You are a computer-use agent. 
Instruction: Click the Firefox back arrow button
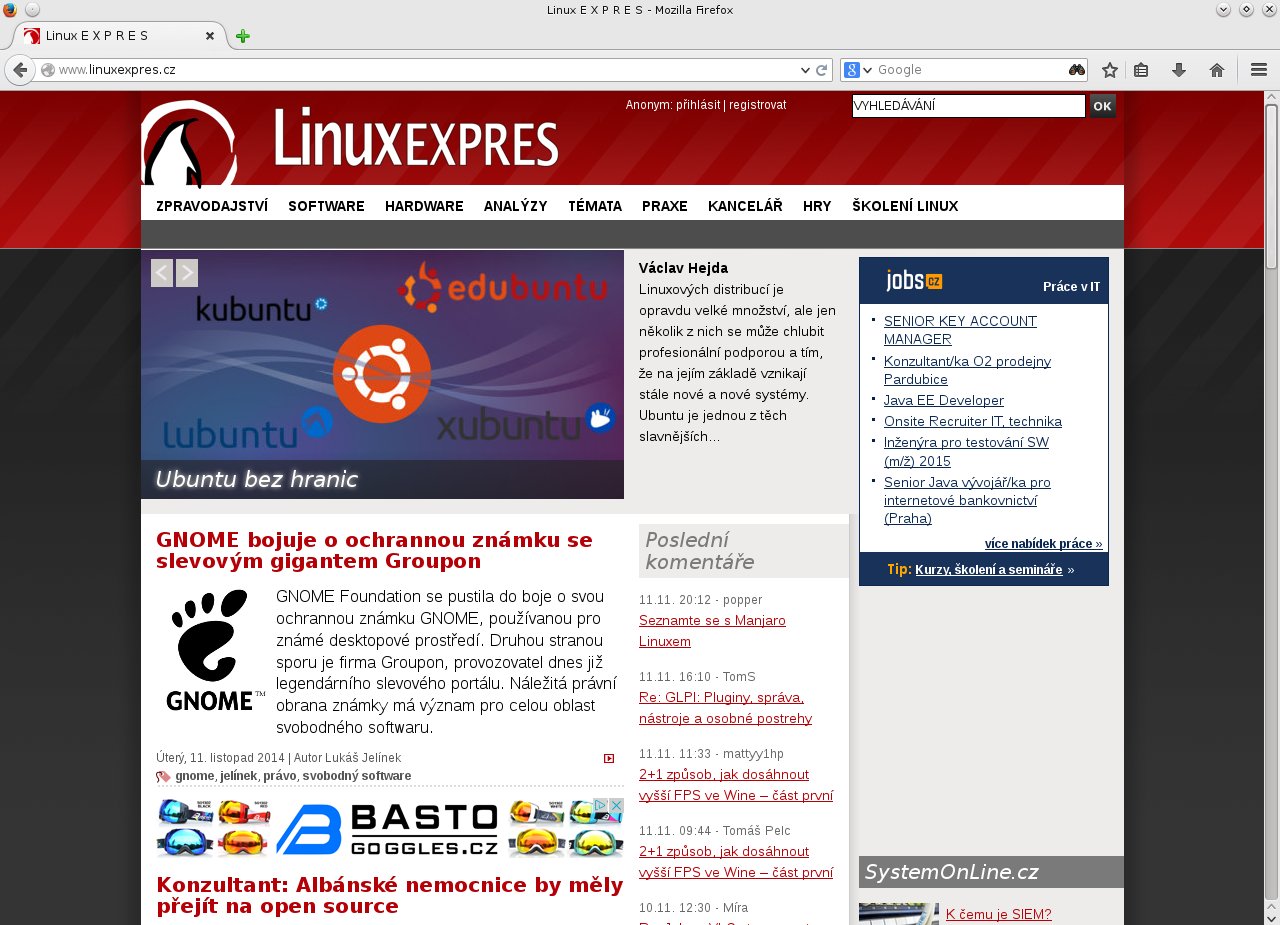[x=20, y=70]
